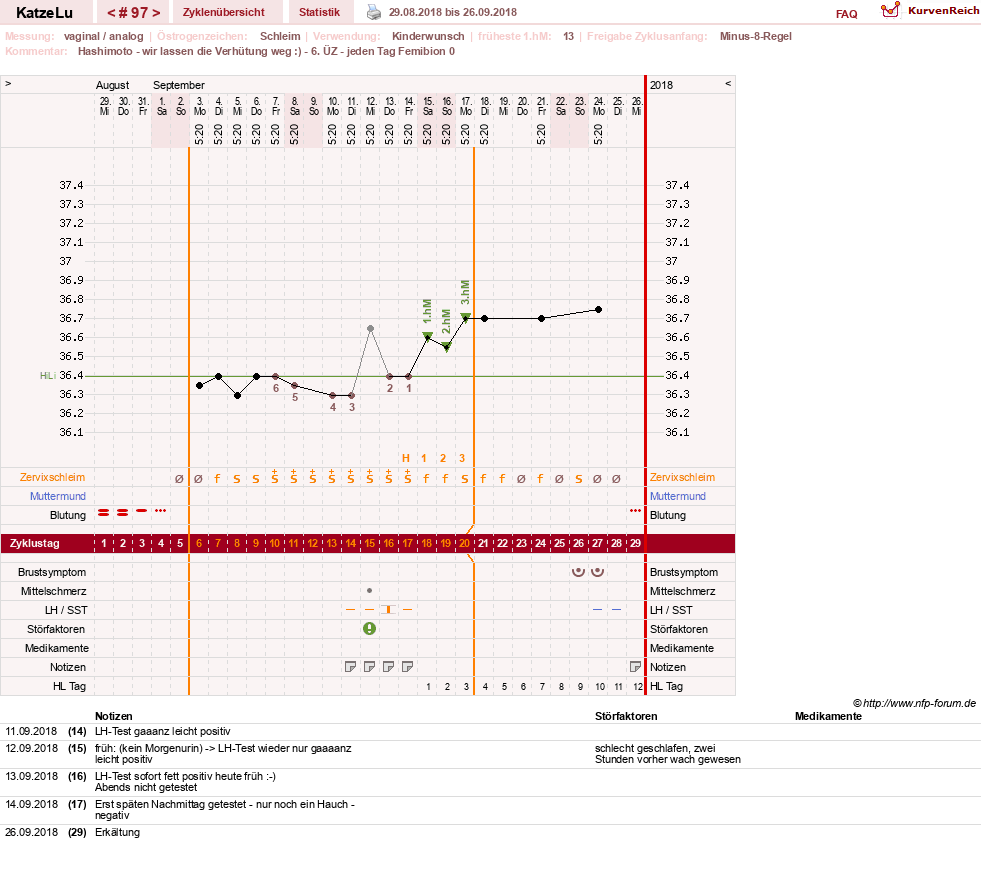Click the green Störfaktoren exclamation icon
This screenshot has height=877, width=981.
(370, 629)
